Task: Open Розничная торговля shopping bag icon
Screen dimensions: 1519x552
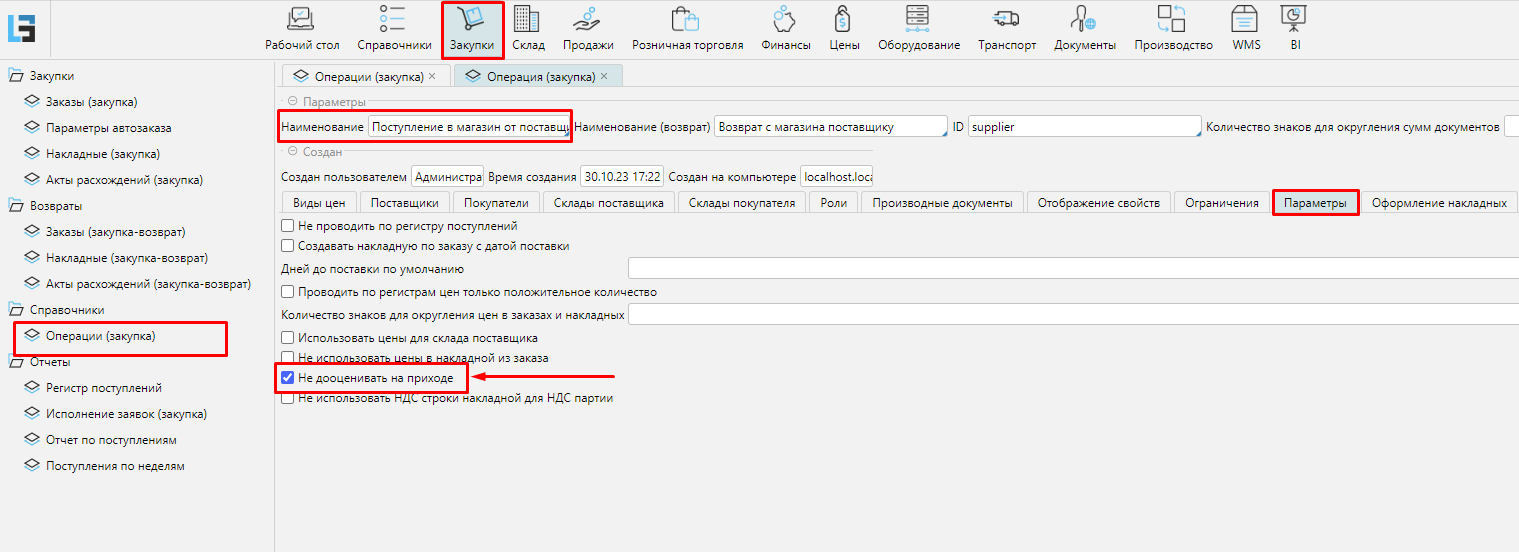Action: 686,19
